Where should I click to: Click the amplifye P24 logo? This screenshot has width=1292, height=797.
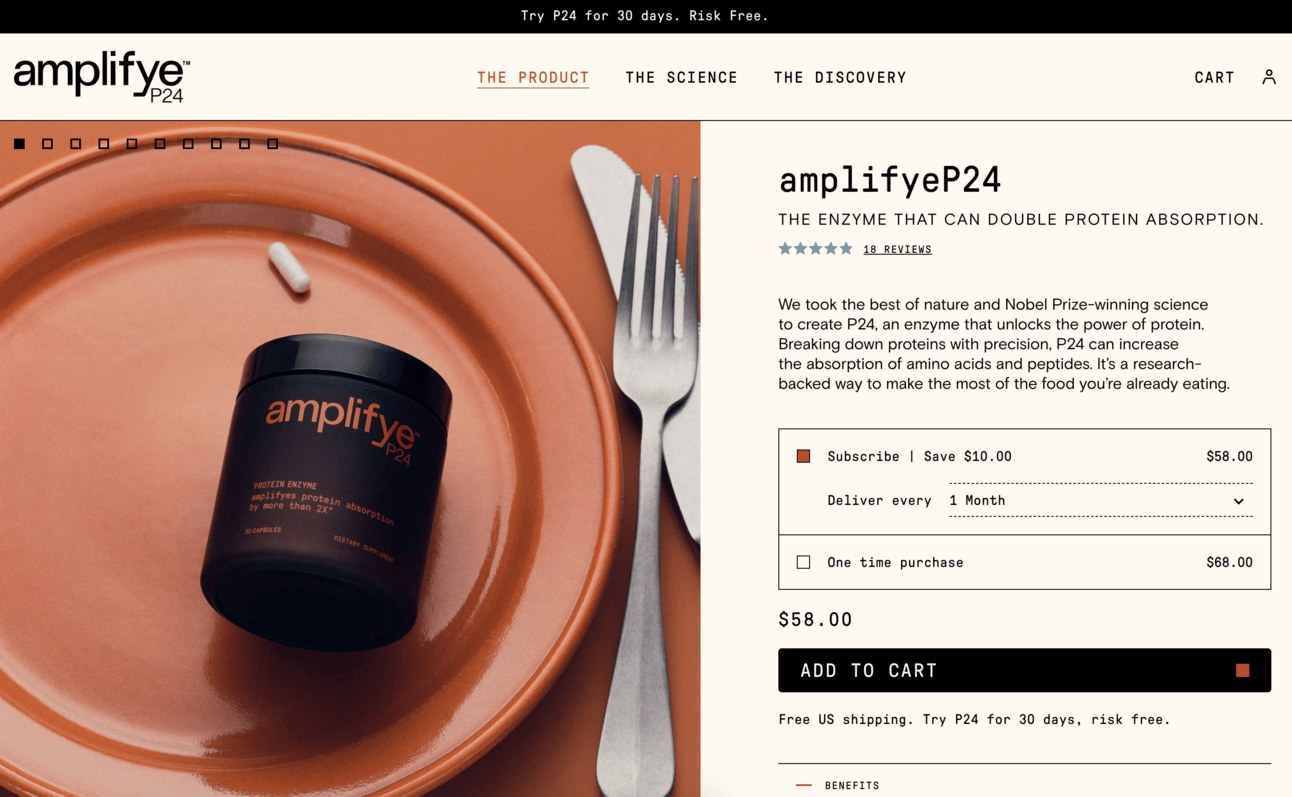pyautogui.click(x=101, y=77)
